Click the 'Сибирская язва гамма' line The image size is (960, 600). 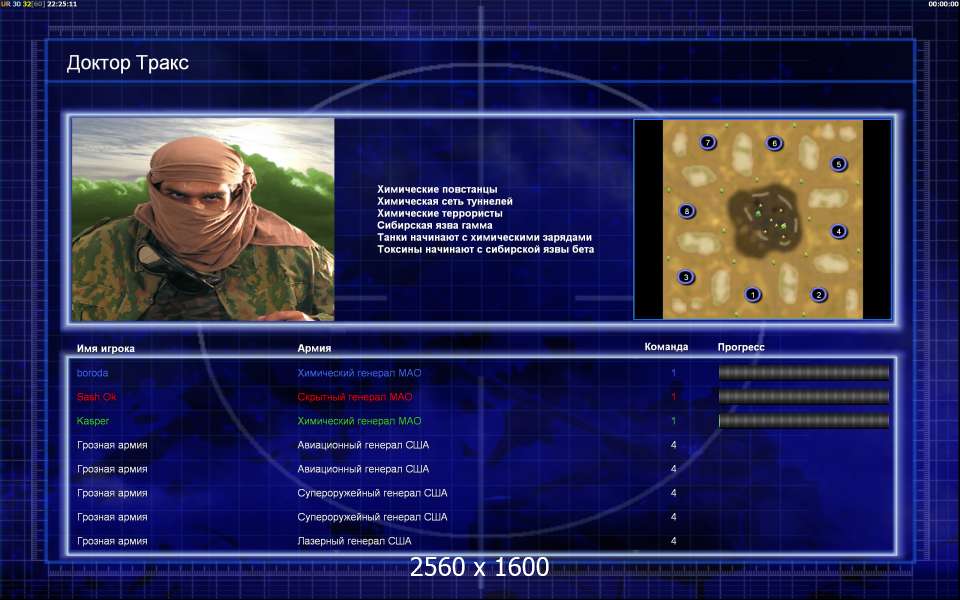coord(435,225)
